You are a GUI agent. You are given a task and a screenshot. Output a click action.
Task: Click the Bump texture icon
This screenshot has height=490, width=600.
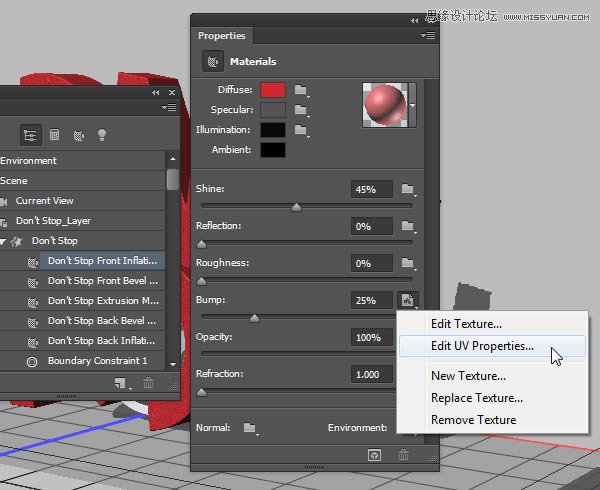point(408,300)
